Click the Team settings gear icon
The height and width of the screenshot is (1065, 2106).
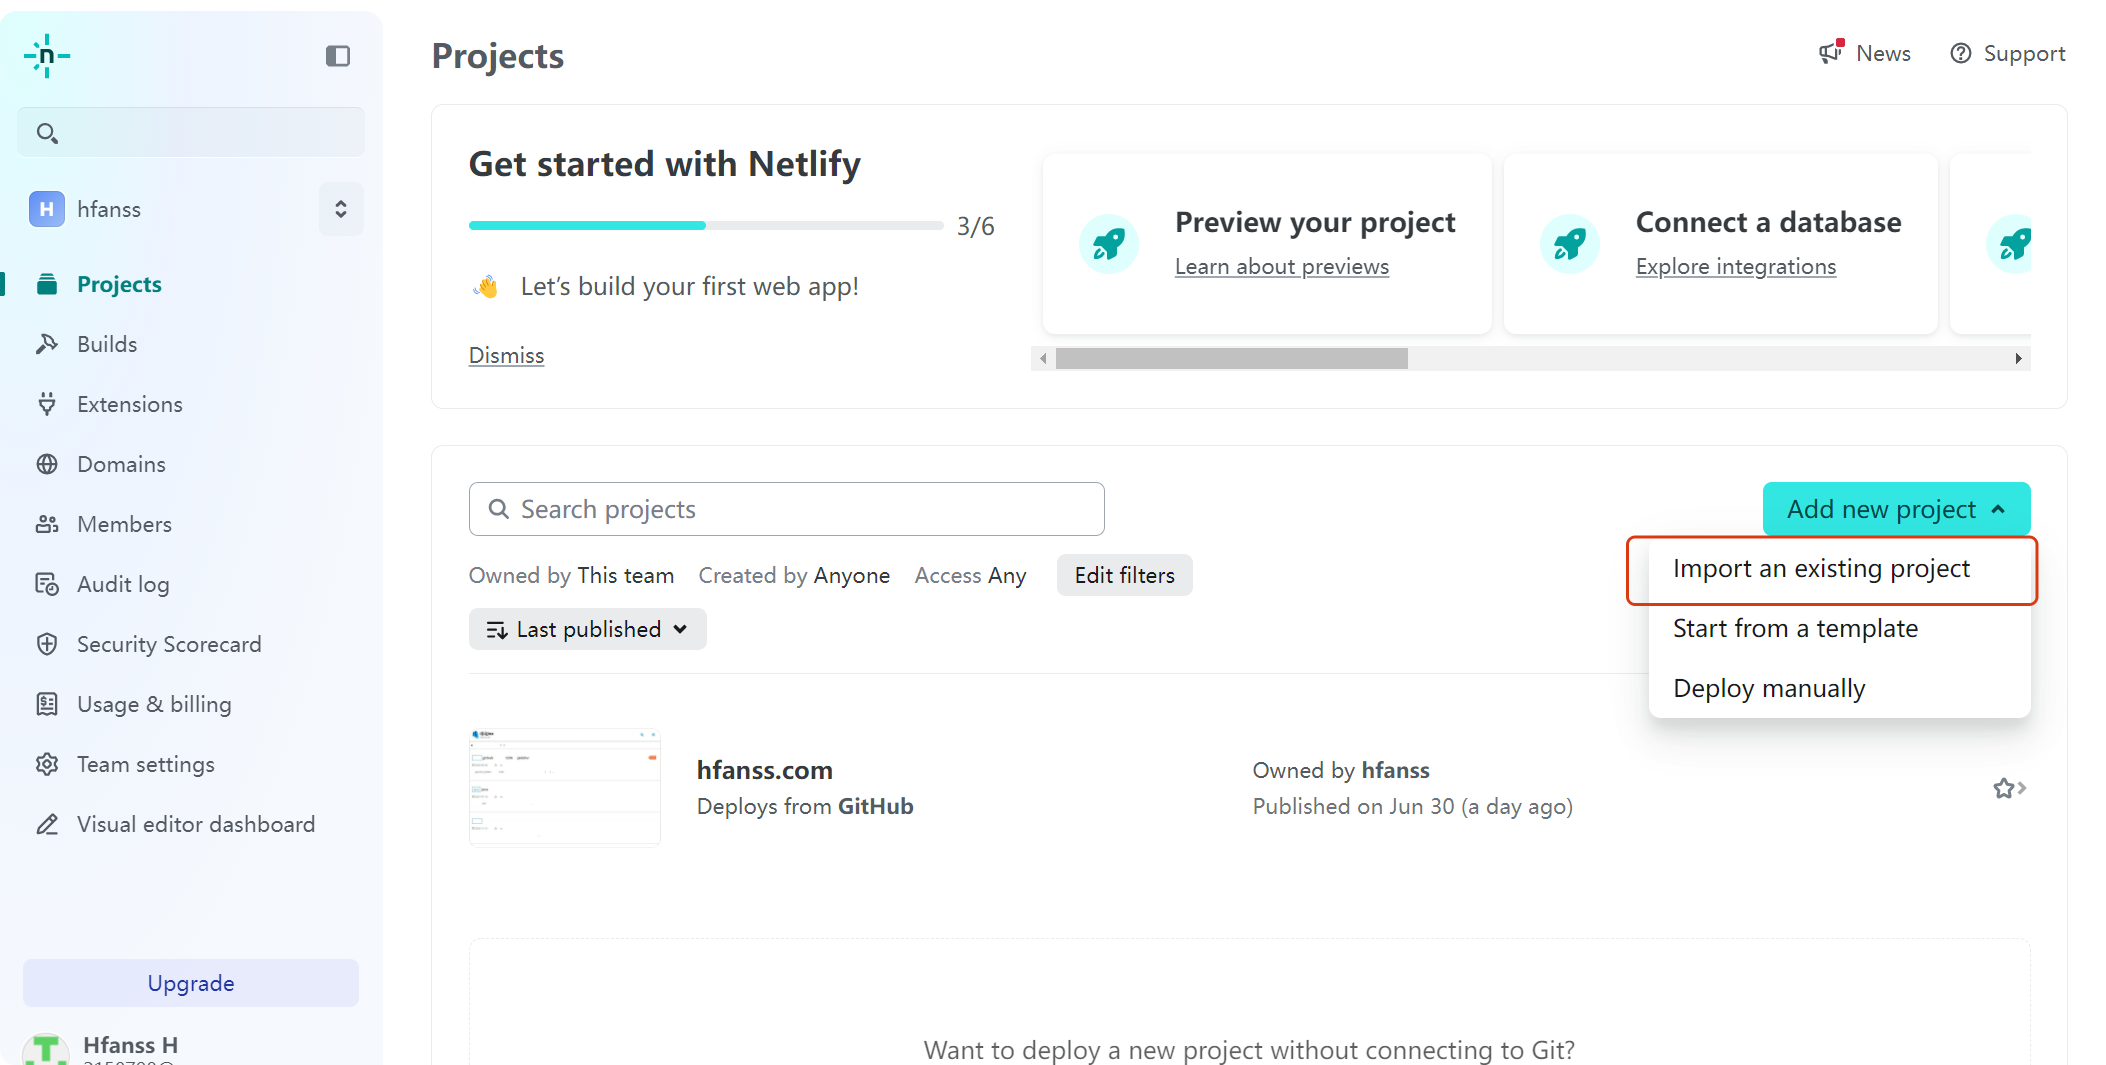click(x=47, y=764)
